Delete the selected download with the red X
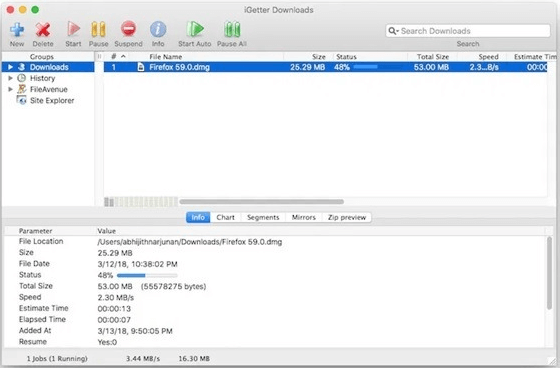This screenshot has height=368, width=560. [x=43, y=30]
